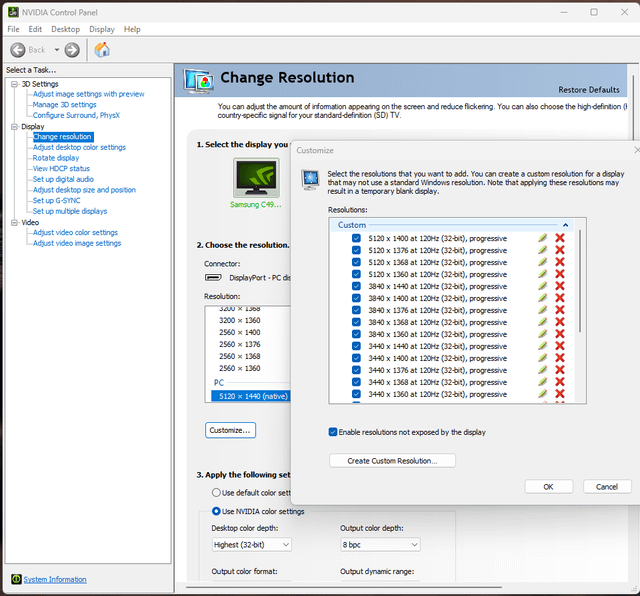Click the Home icon in toolbar

tap(102, 50)
